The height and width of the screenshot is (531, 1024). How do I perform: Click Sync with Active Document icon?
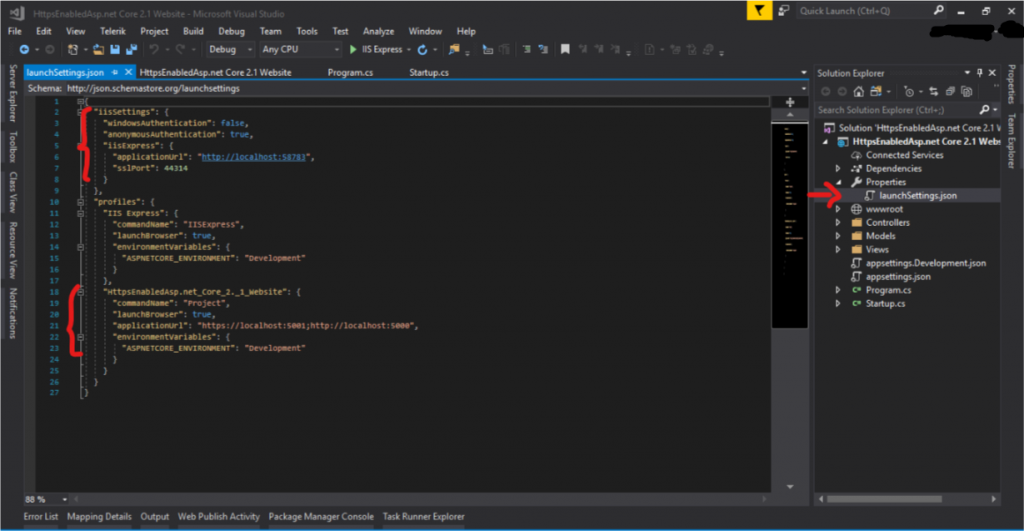(933, 91)
